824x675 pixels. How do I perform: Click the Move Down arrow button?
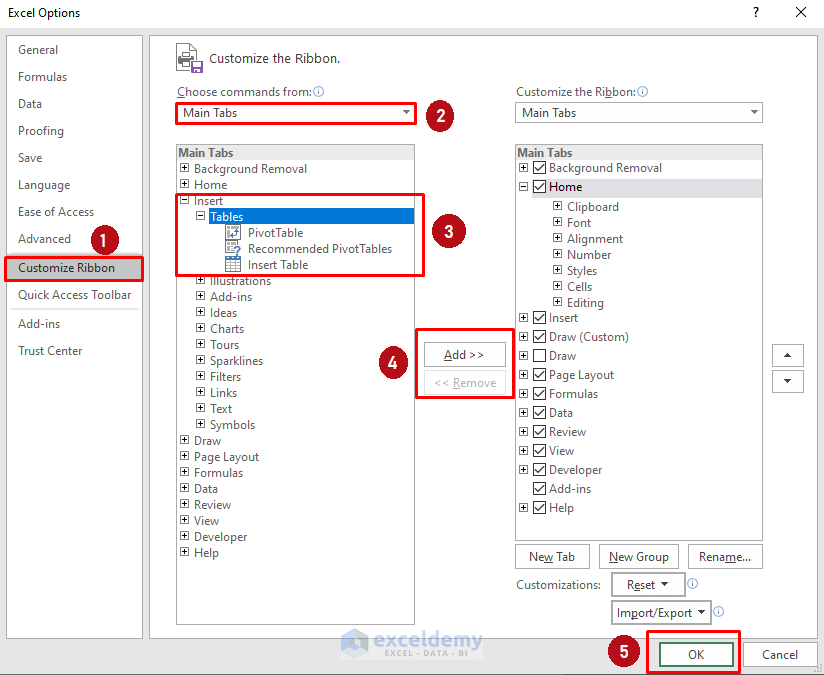(x=787, y=381)
